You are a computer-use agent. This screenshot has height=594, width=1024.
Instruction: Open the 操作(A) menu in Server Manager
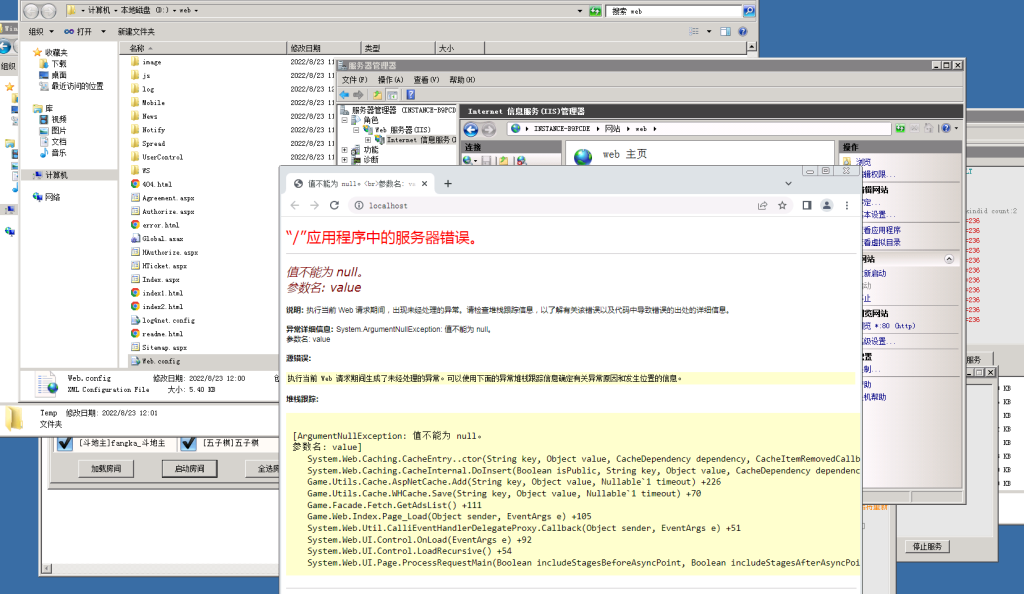390,80
